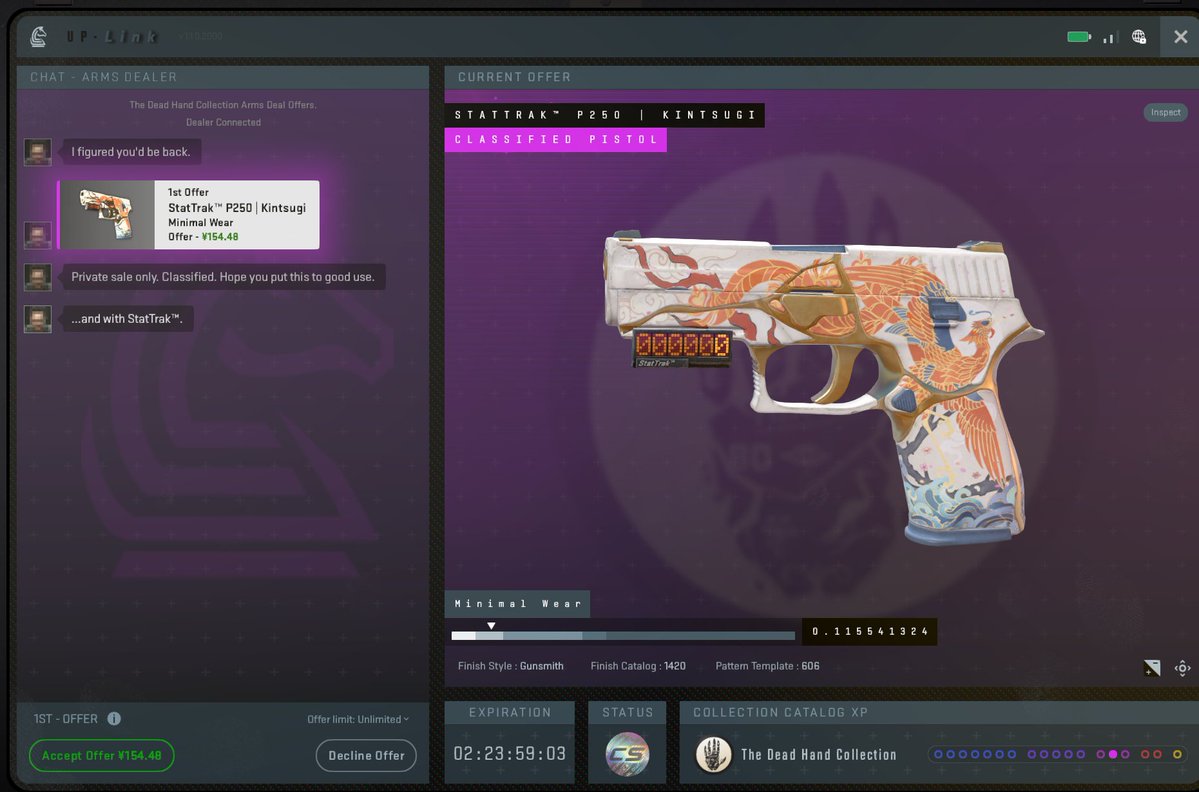Viewport: 1199px width, 792px height.
Task: Click the info icon beside 1ST - OFFER
Action: (x=114, y=719)
